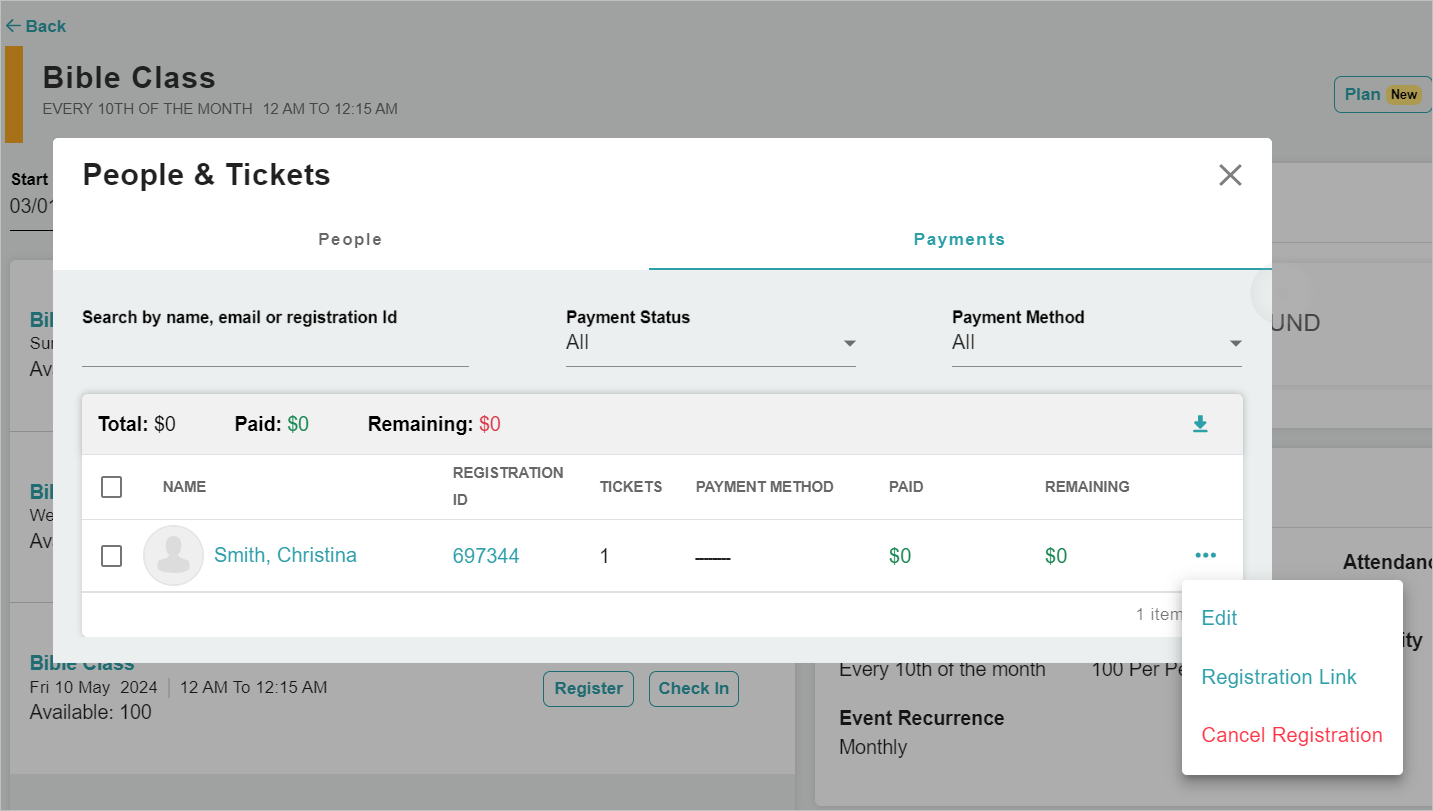Open the Plan New button

[1382, 95]
